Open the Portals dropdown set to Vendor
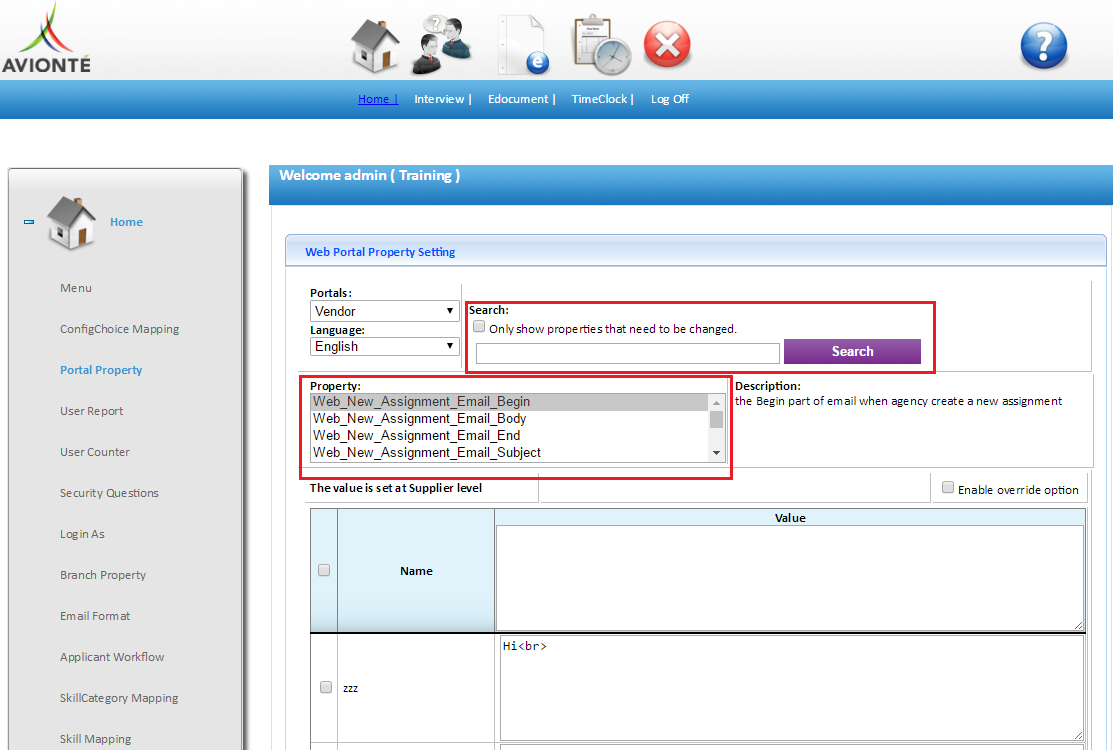This screenshot has width=1113, height=750. pos(384,311)
